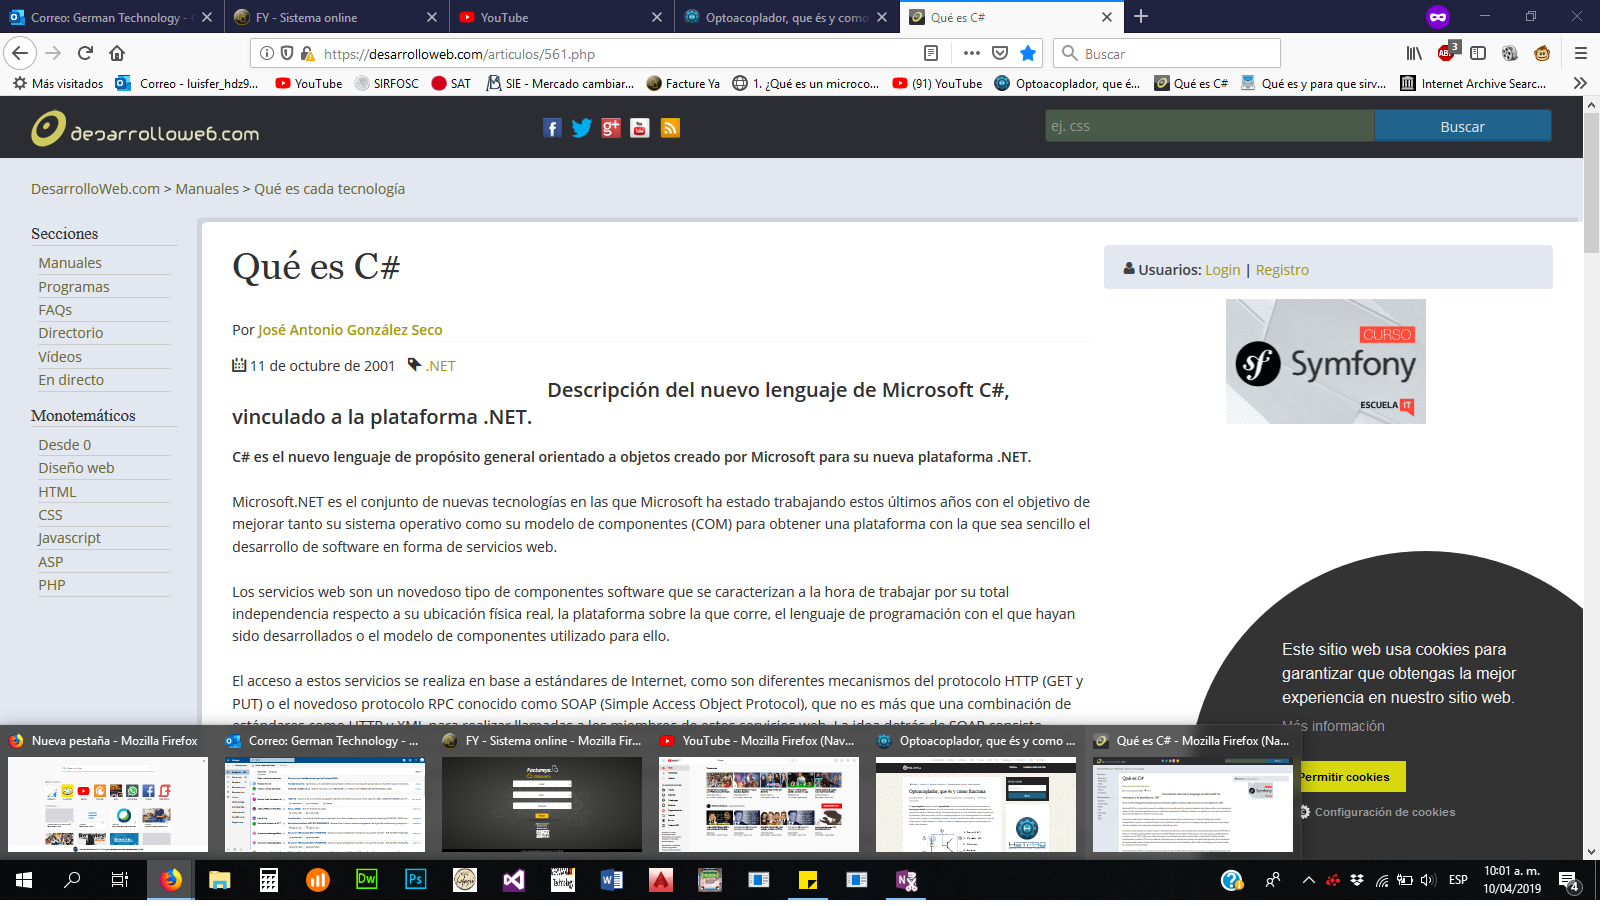Focus the site search field 'ej. css'
The width and height of the screenshot is (1604, 906).
(1210, 126)
